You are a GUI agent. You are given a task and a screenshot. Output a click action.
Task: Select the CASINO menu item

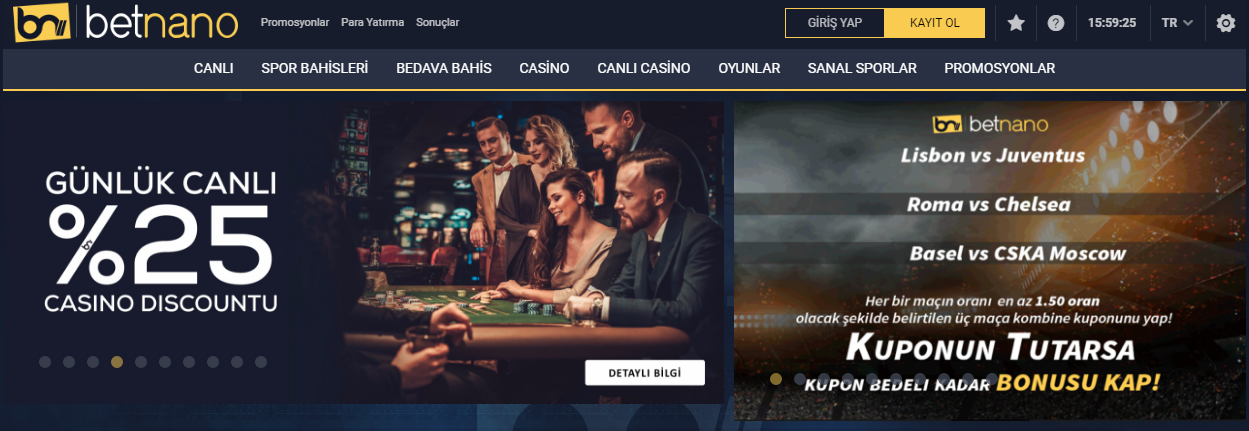pos(544,68)
